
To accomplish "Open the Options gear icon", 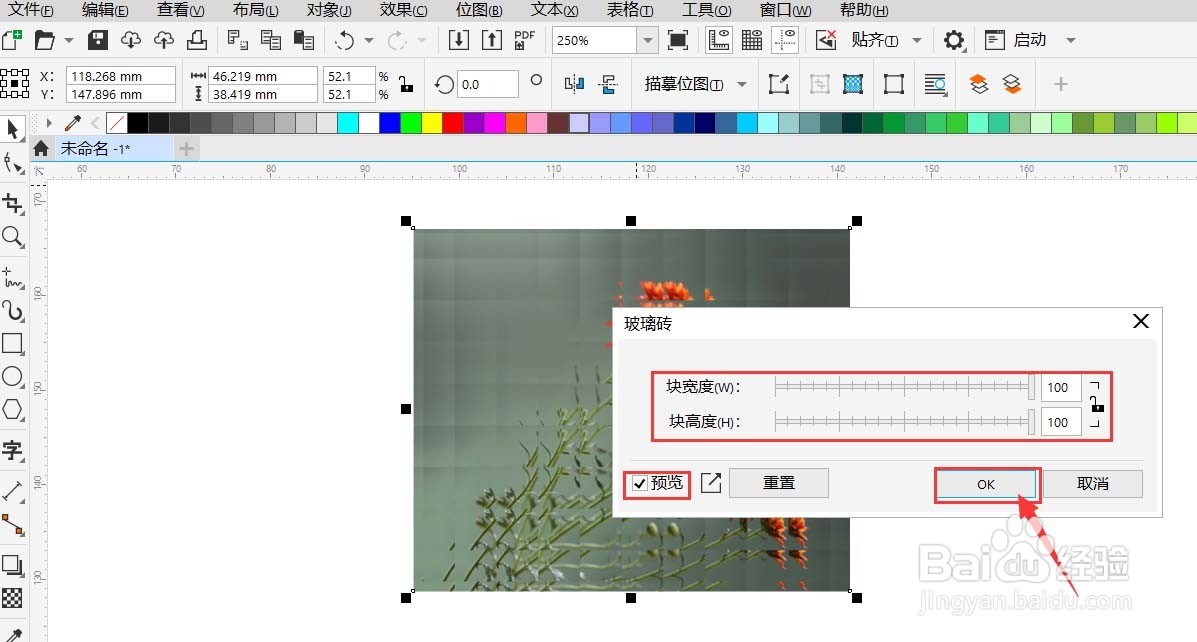I will coord(954,40).
